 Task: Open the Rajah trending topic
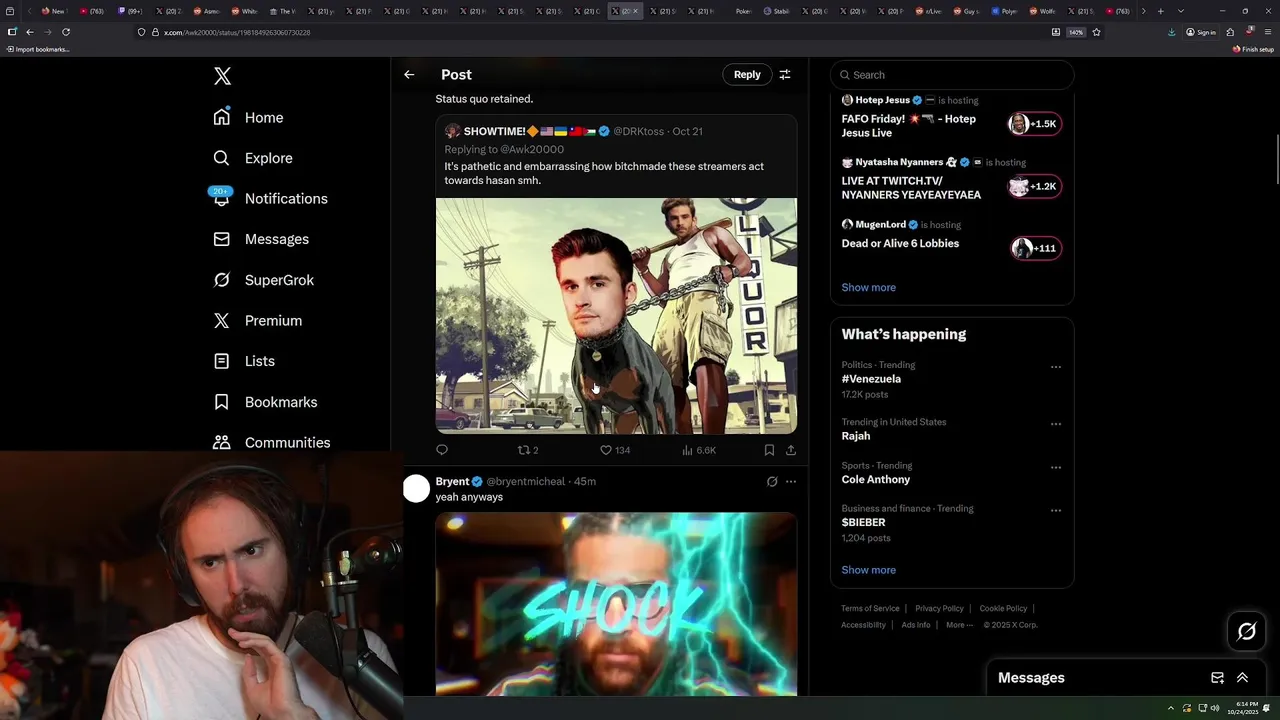click(x=856, y=436)
